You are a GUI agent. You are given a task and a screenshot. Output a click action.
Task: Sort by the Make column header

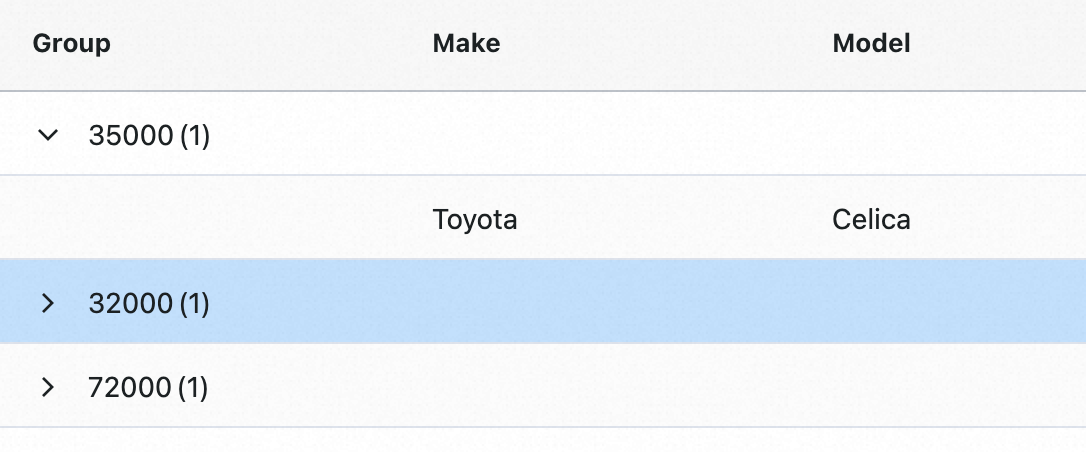click(x=466, y=43)
